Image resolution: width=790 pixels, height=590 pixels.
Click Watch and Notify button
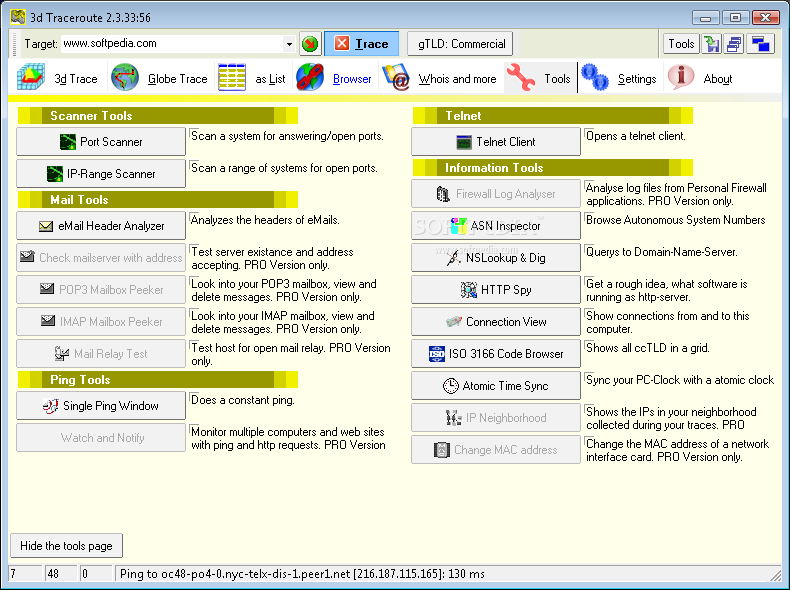pyautogui.click(x=101, y=437)
